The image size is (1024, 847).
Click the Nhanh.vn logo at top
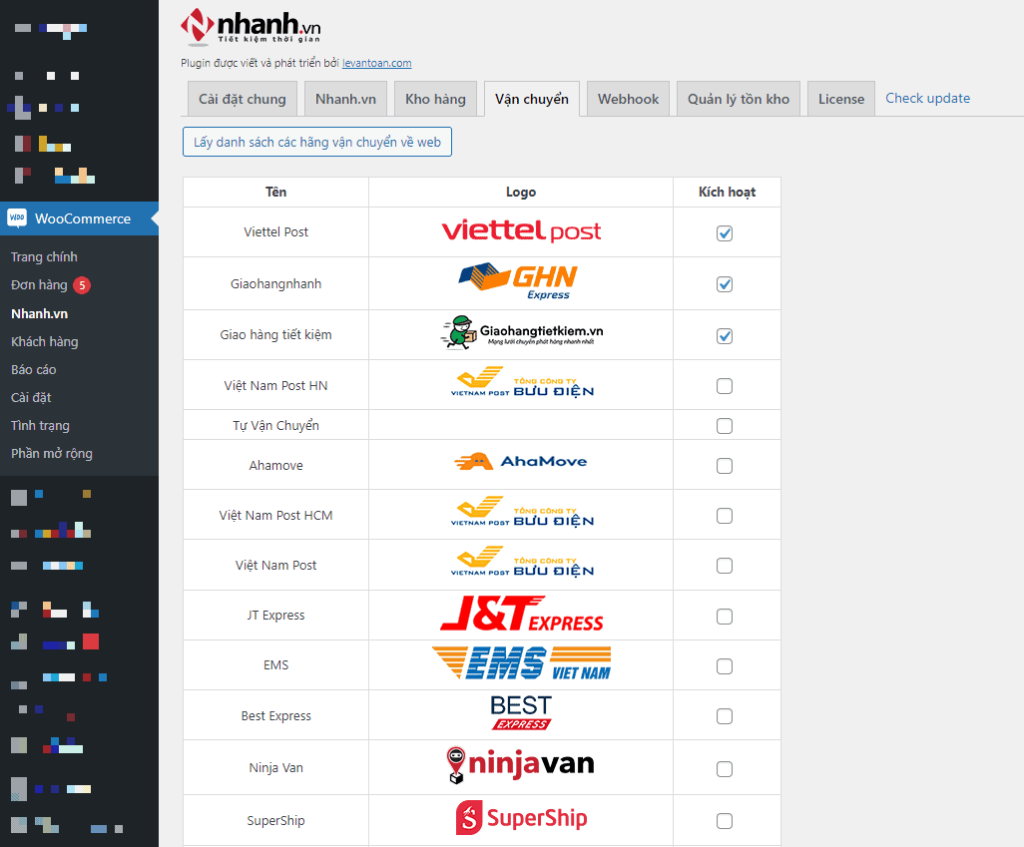tap(251, 24)
